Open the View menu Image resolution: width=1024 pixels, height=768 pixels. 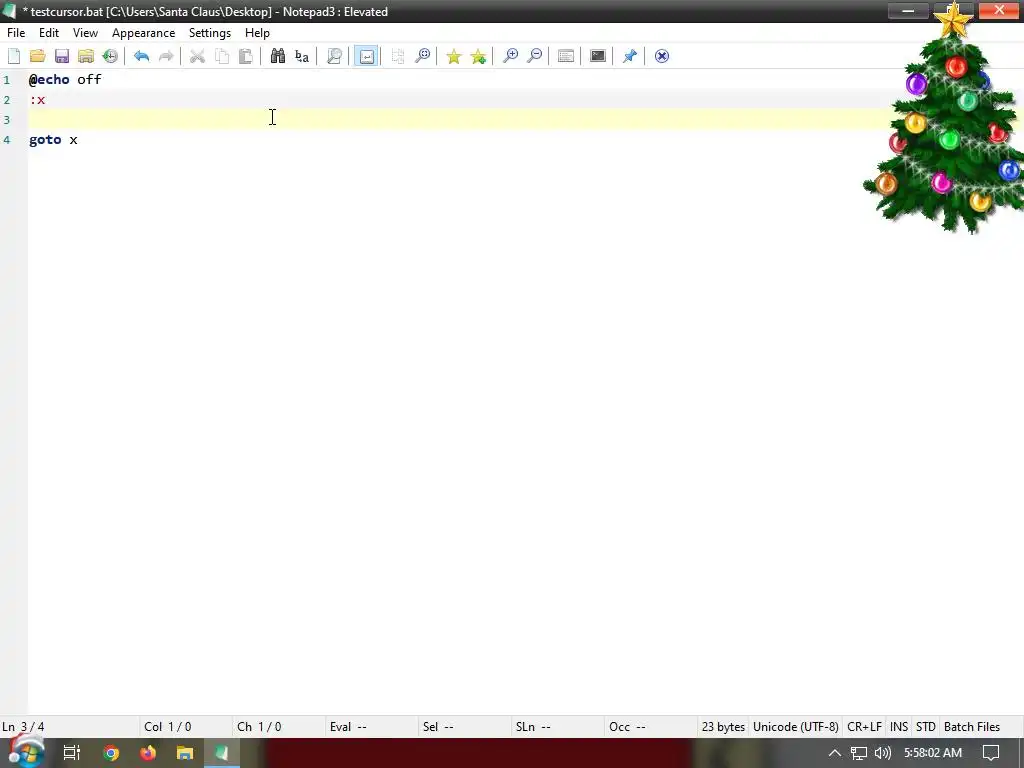[x=85, y=33]
